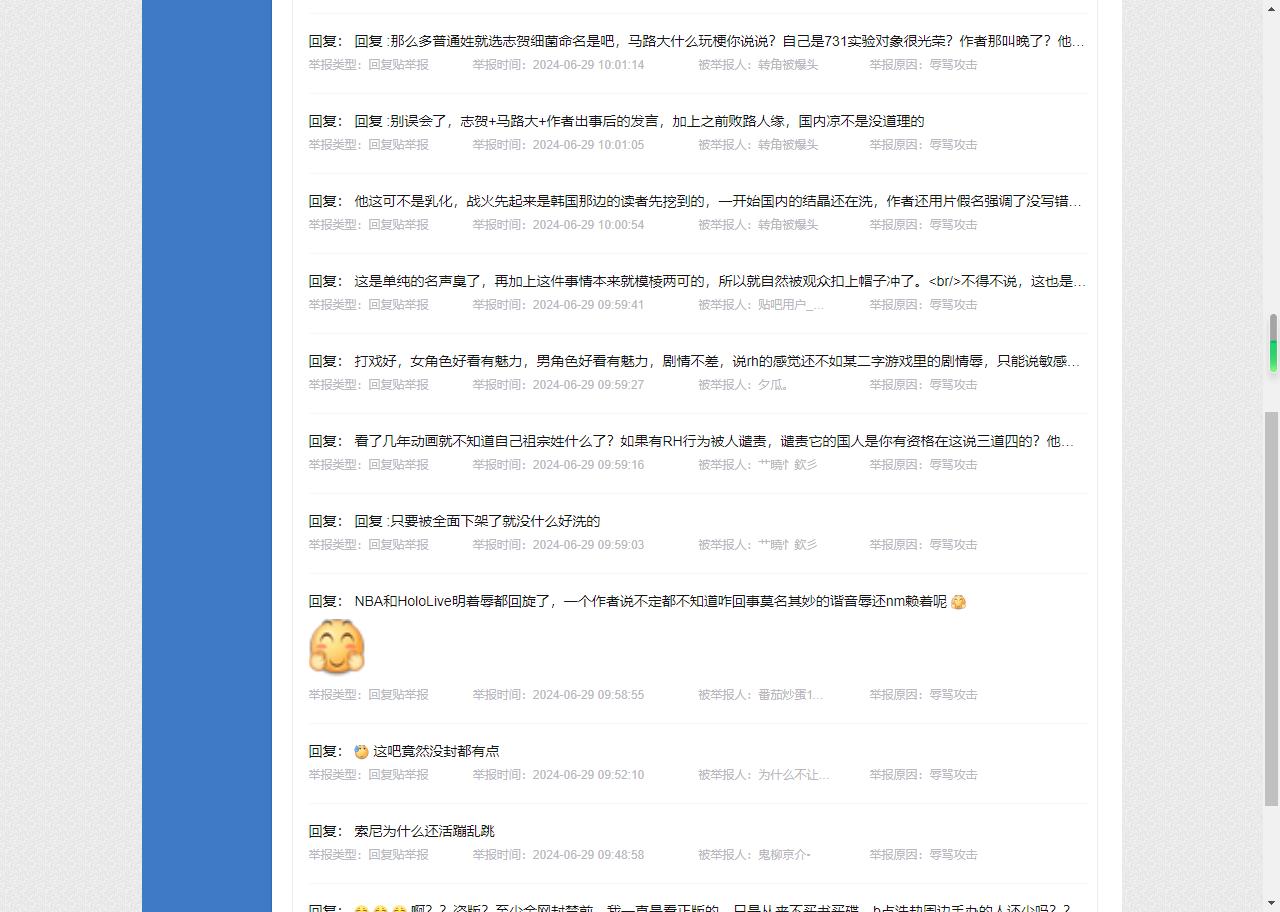The image size is (1280, 912).
Task: Click reported user "为什么不让..."
Action: tap(793, 775)
